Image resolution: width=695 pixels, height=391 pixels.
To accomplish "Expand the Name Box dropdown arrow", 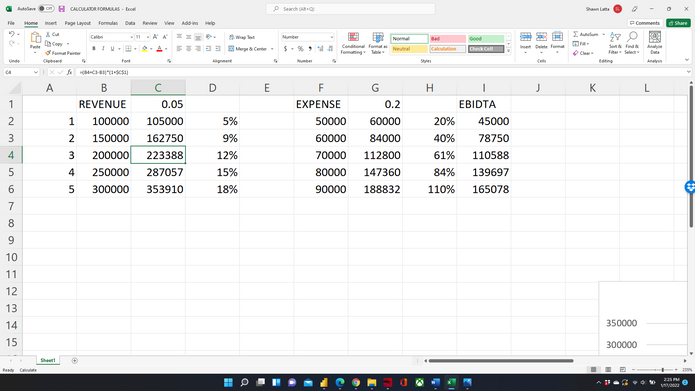I will click(35, 72).
